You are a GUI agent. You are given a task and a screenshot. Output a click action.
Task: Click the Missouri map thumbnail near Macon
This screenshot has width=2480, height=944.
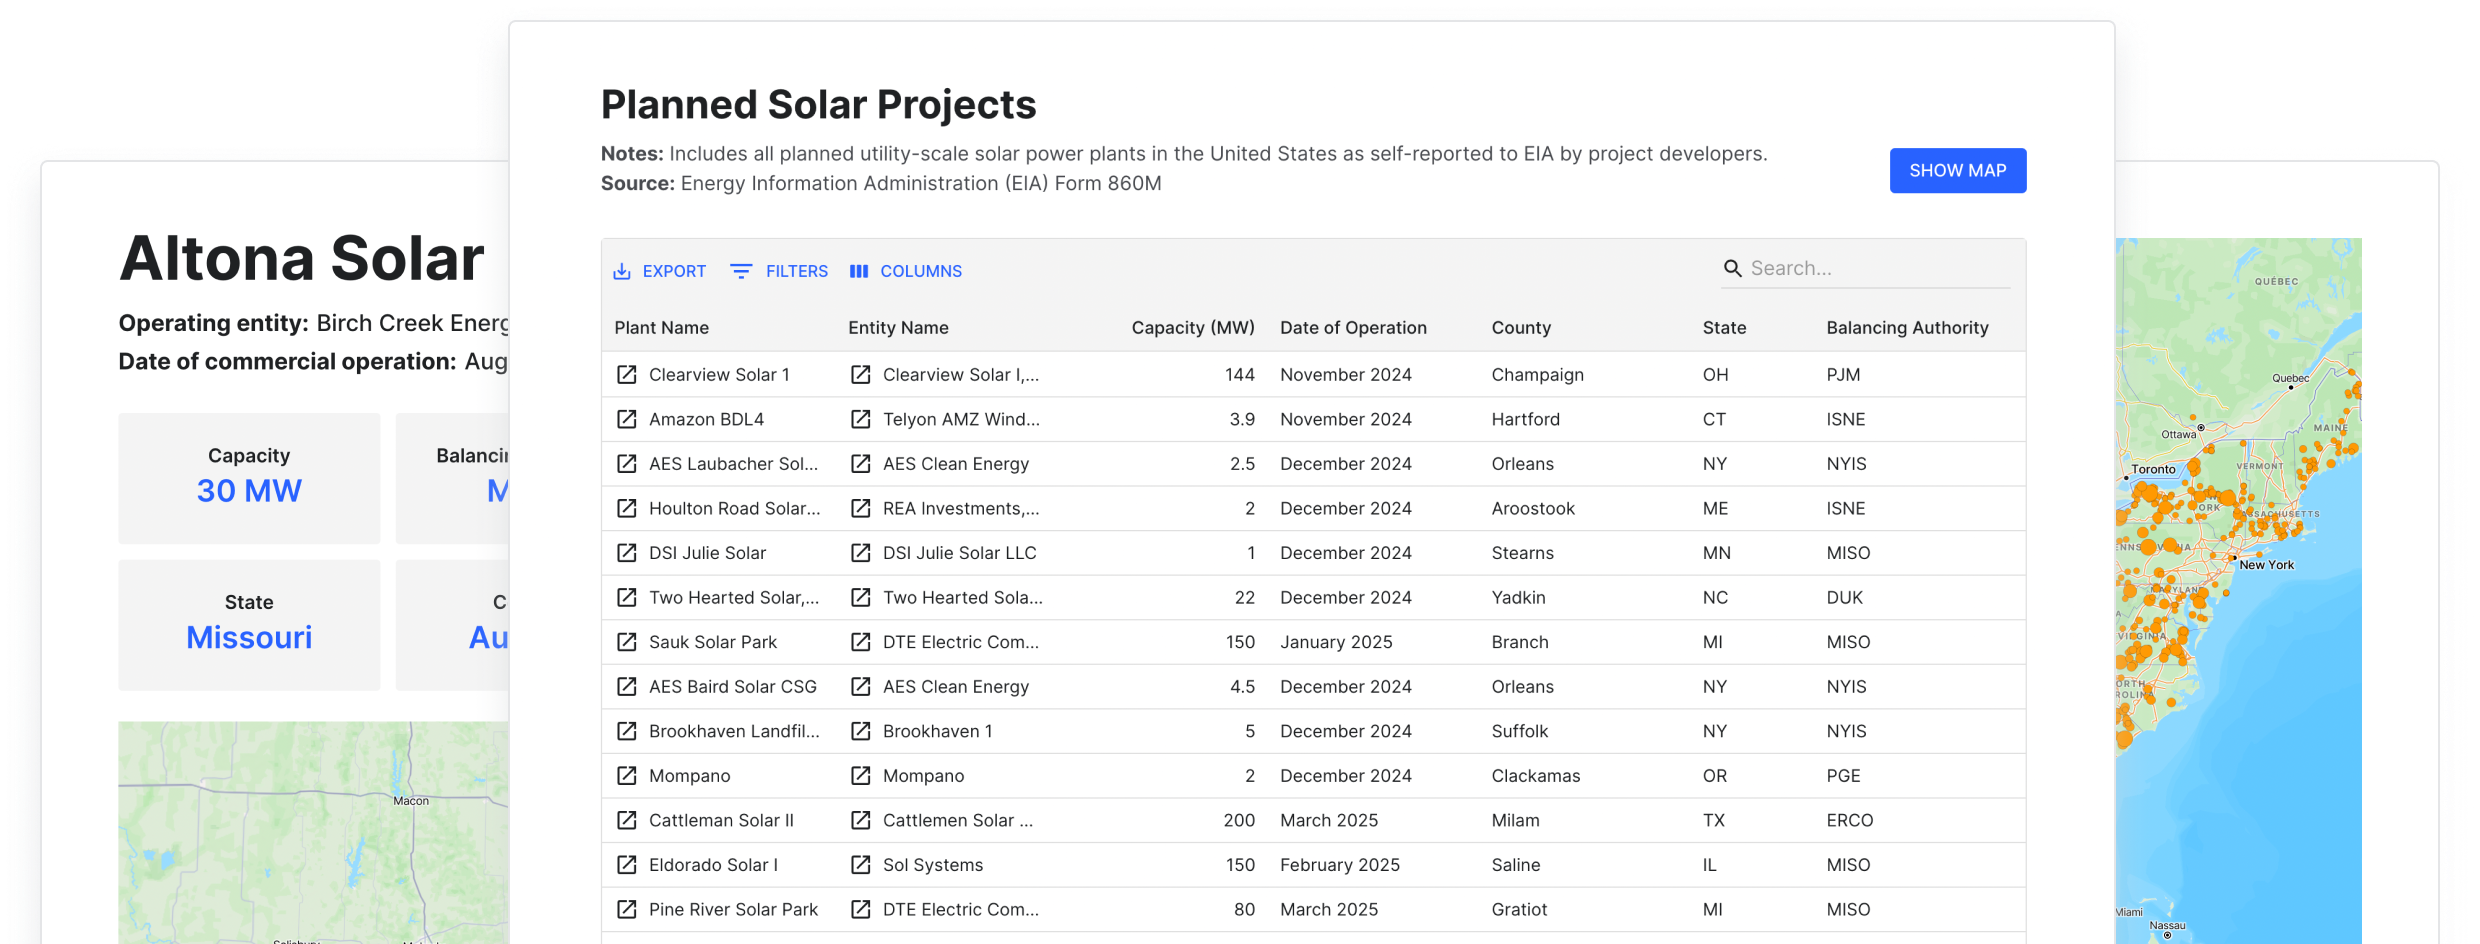tap(313, 832)
